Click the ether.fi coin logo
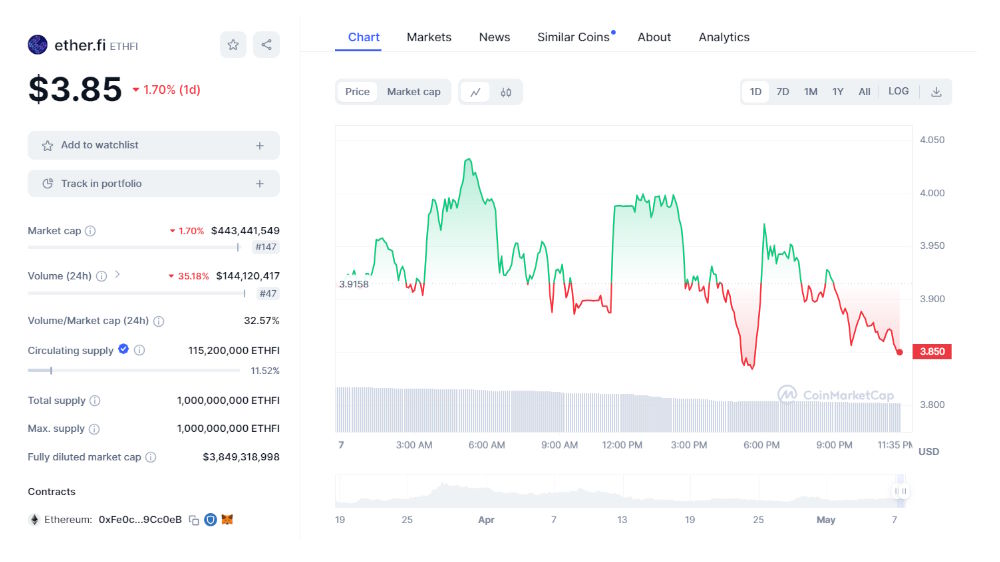 38,45
